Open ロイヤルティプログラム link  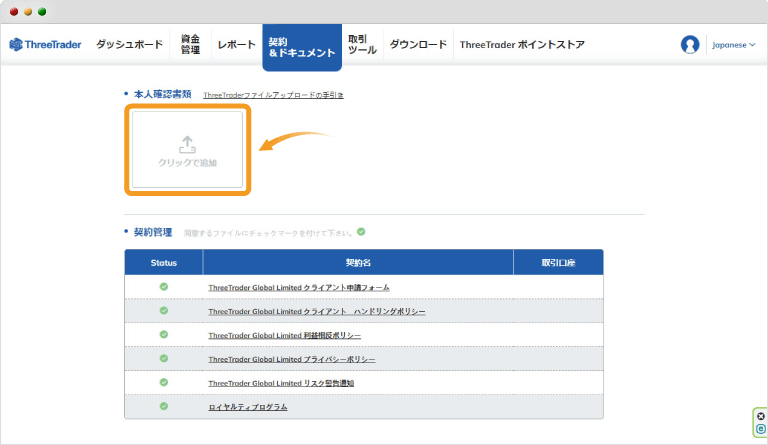tap(248, 407)
